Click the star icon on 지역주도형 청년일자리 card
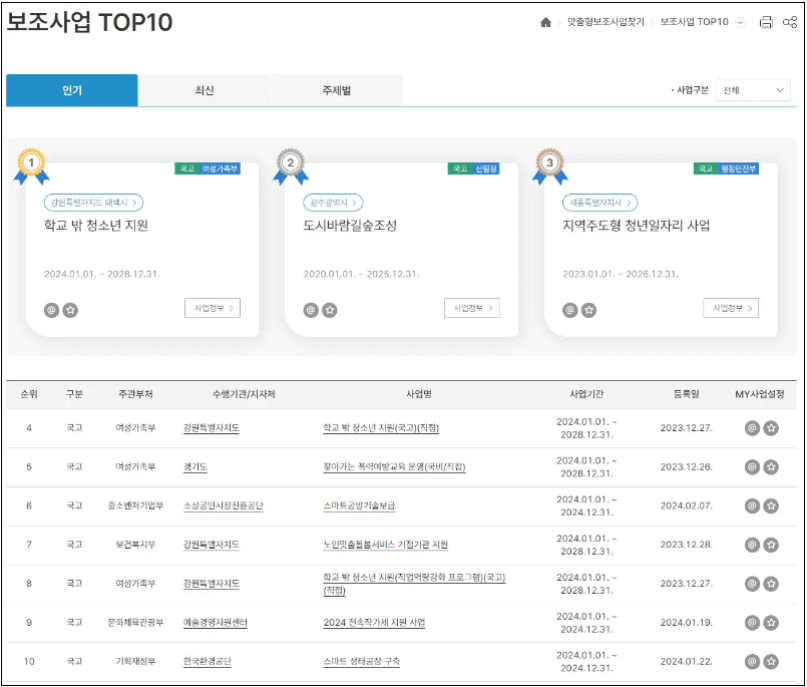807x687 pixels. pos(589,310)
